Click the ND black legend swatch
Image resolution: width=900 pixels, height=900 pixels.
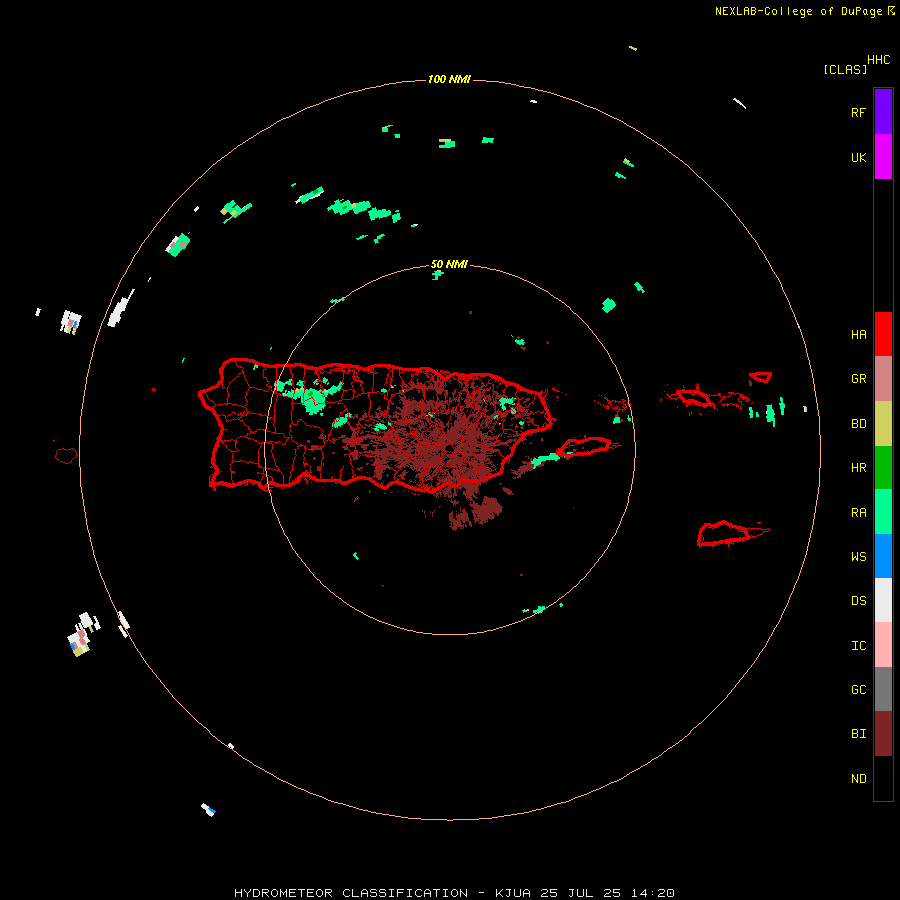pyautogui.click(x=883, y=778)
